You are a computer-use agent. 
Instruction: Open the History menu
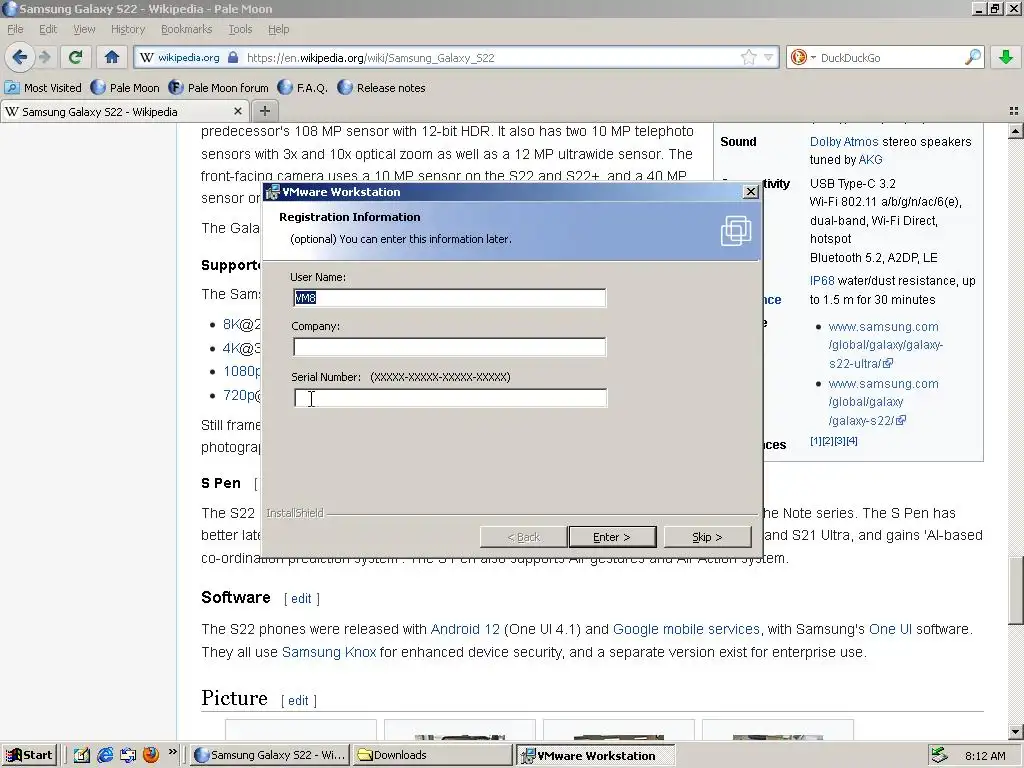(x=128, y=29)
